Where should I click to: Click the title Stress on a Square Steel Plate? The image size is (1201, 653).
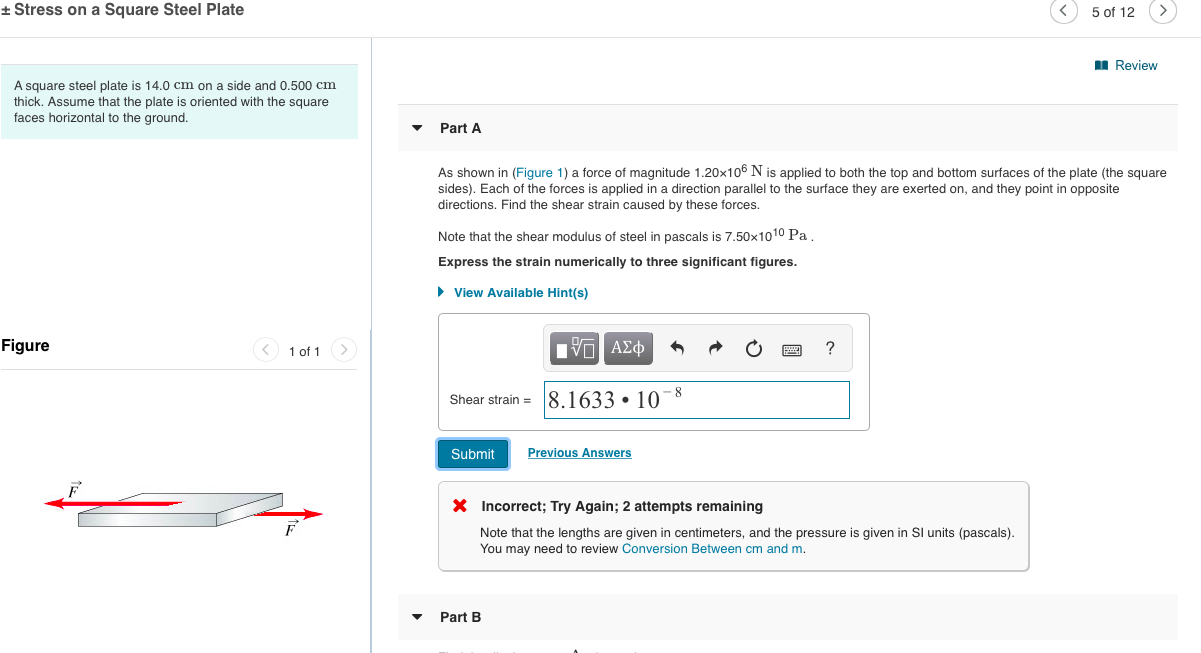click(x=122, y=10)
